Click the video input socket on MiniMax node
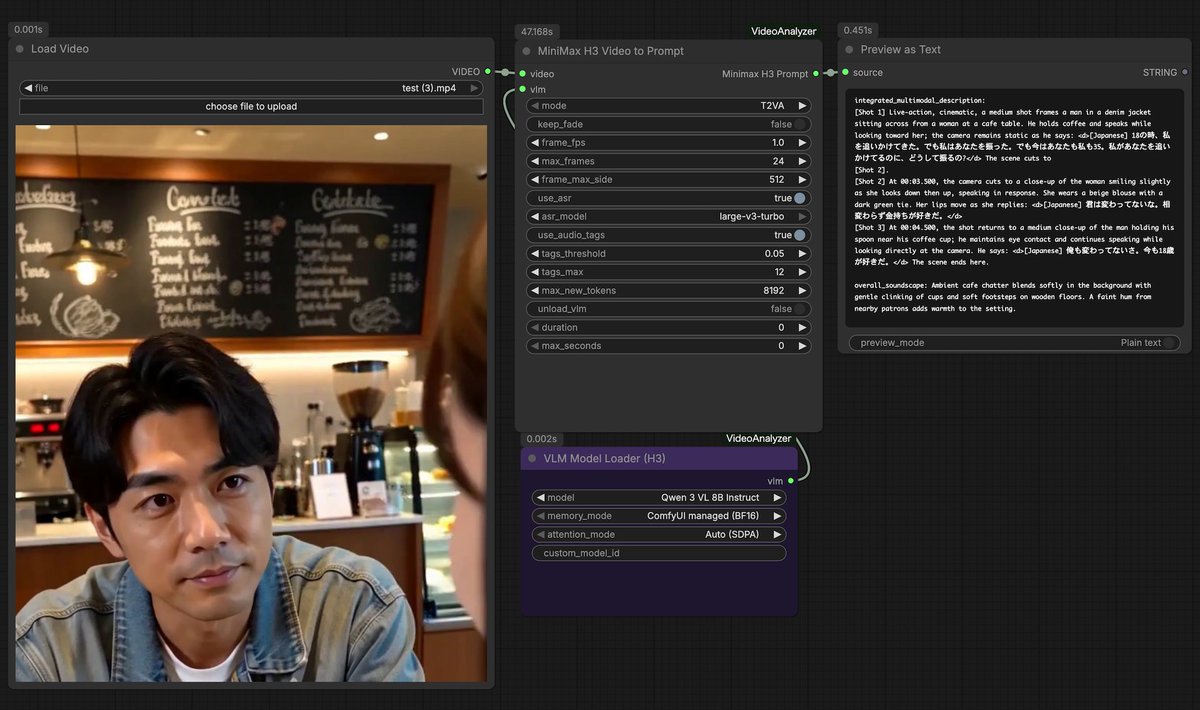Image resolution: width=1200 pixels, height=710 pixels. (522, 73)
